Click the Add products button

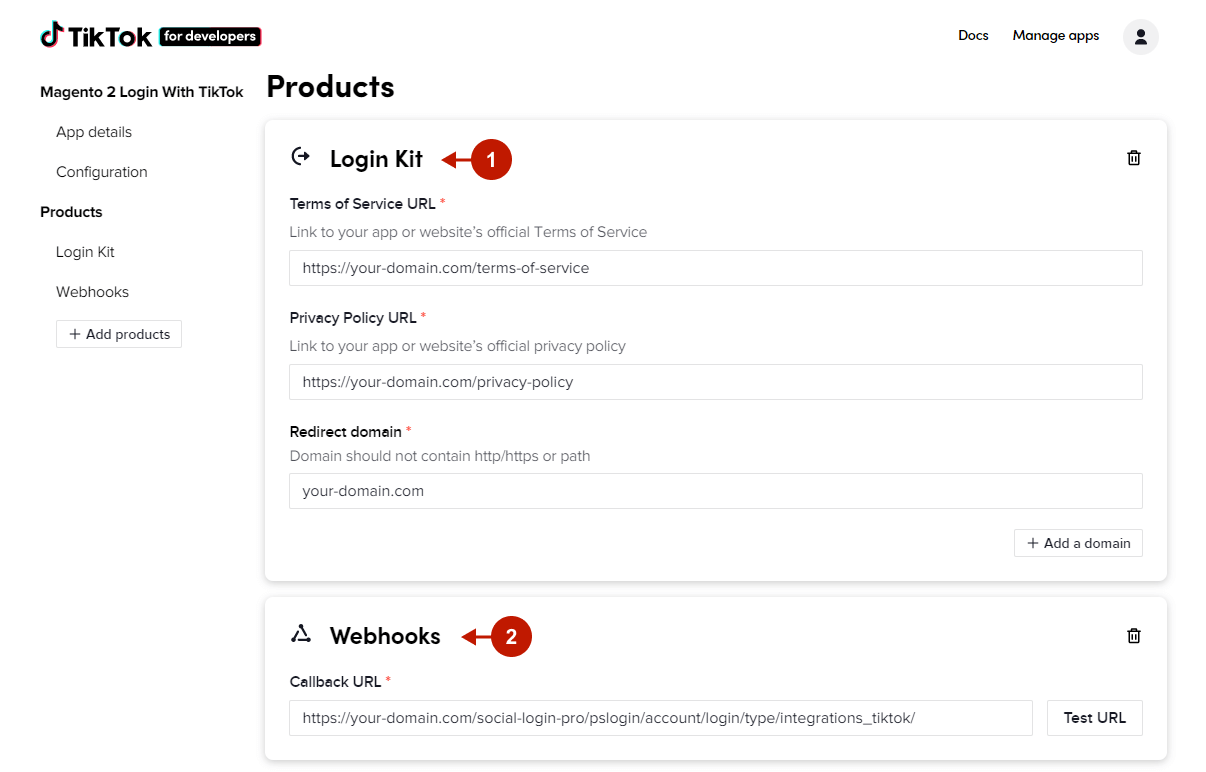[119, 334]
